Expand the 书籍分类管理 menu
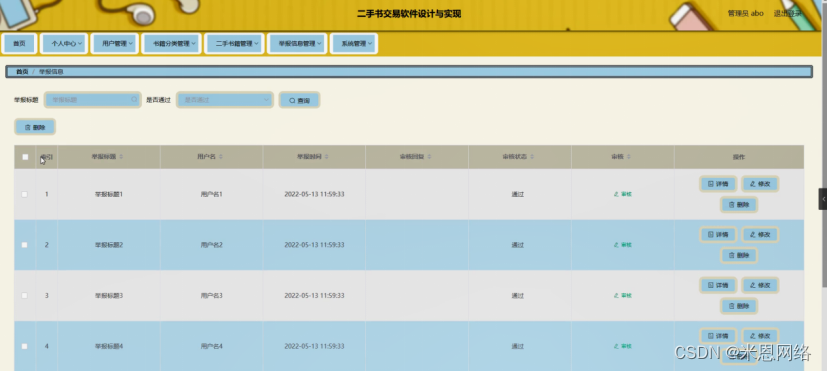 click(x=171, y=44)
